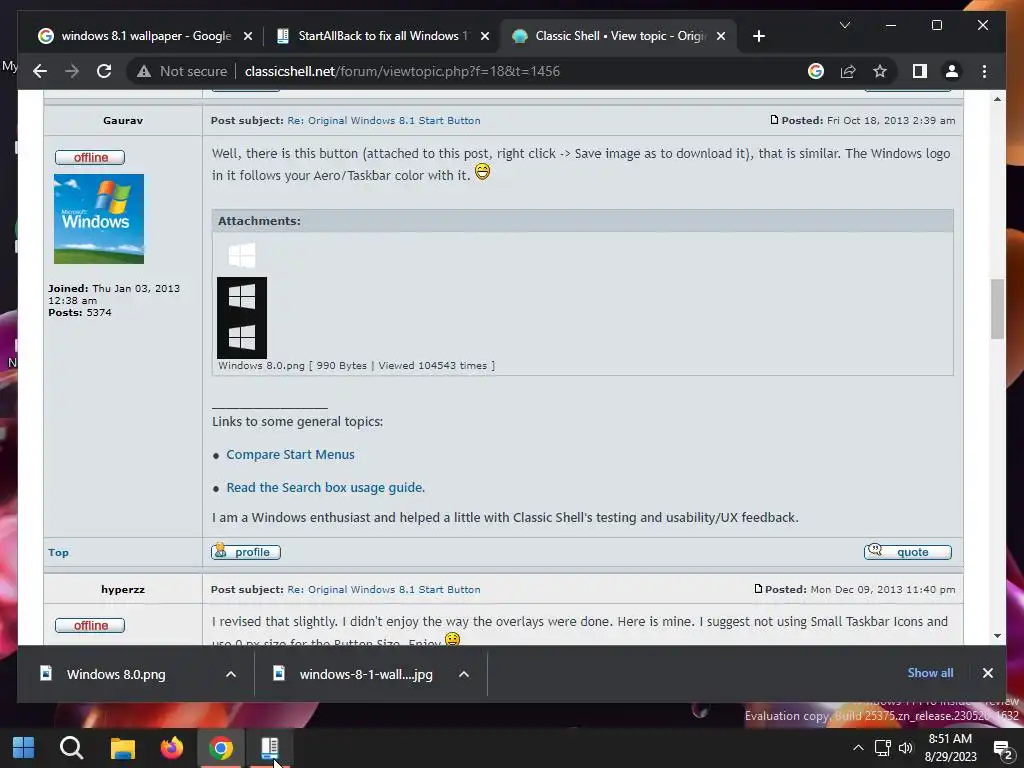Click the black Windows 8.0.png attachment image
Viewport: 1024px width, 768px height.
pyautogui.click(x=242, y=318)
